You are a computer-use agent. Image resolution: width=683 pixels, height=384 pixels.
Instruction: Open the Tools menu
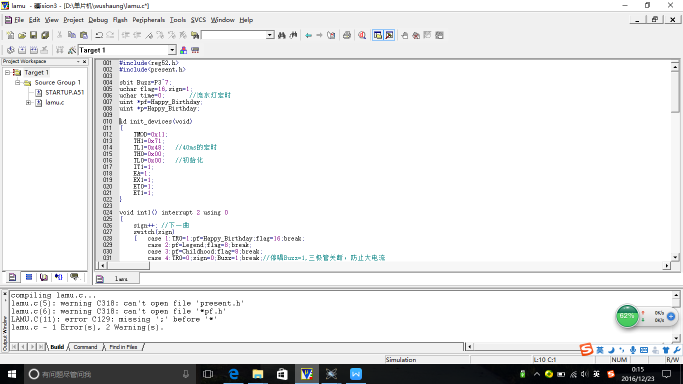pyautogui.click(x=178, y=20)
